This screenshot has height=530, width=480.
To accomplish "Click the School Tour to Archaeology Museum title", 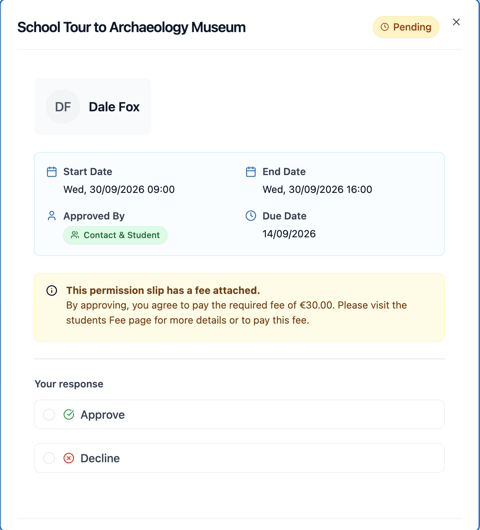I will 131,27.
